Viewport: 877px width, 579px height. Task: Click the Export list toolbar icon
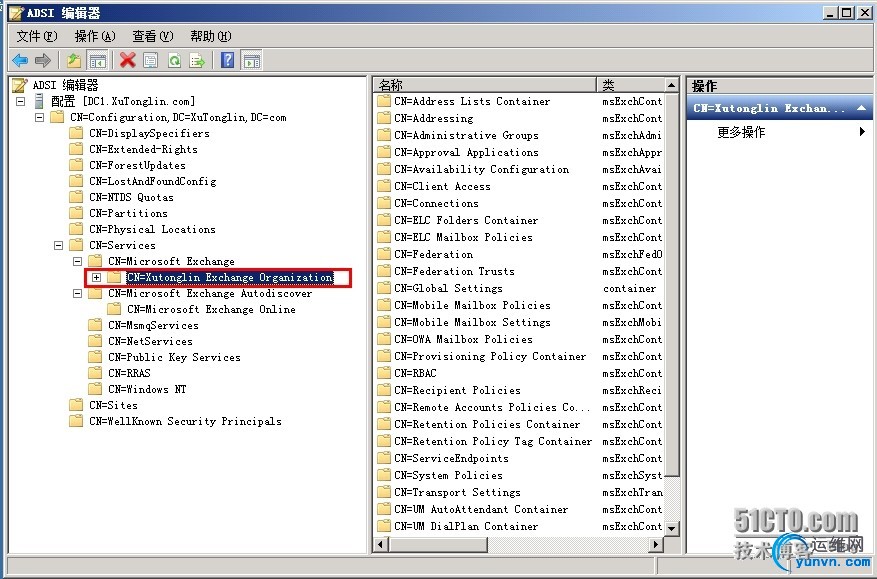click(197, 60)
